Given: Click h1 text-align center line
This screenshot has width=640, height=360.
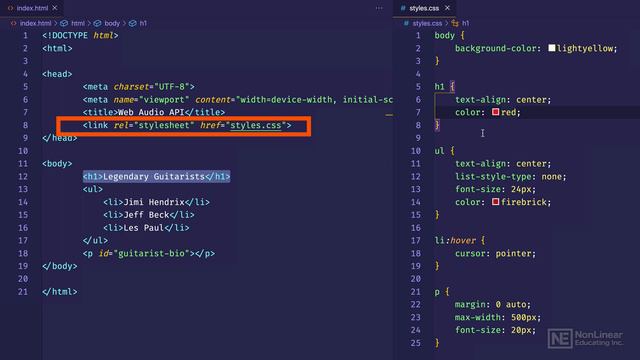Looking at the screenshot, I should coord(503,100).
